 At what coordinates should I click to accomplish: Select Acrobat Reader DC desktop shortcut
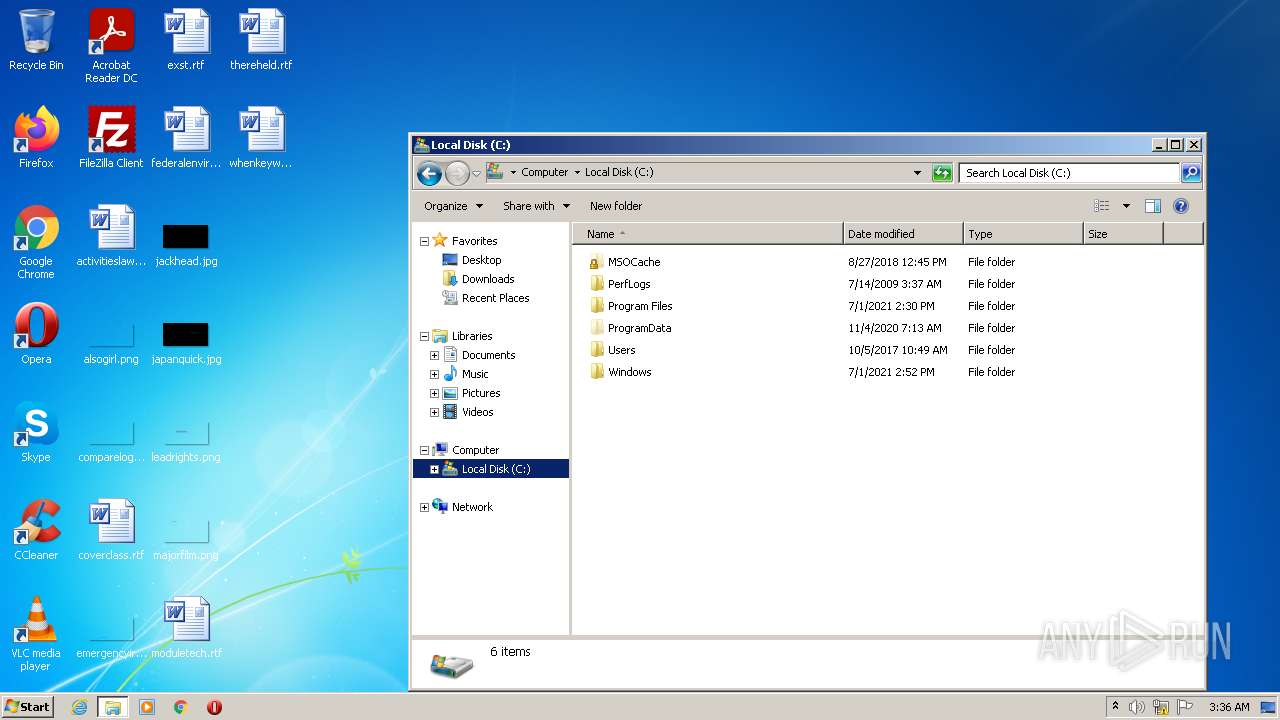[x=111, y=47]
